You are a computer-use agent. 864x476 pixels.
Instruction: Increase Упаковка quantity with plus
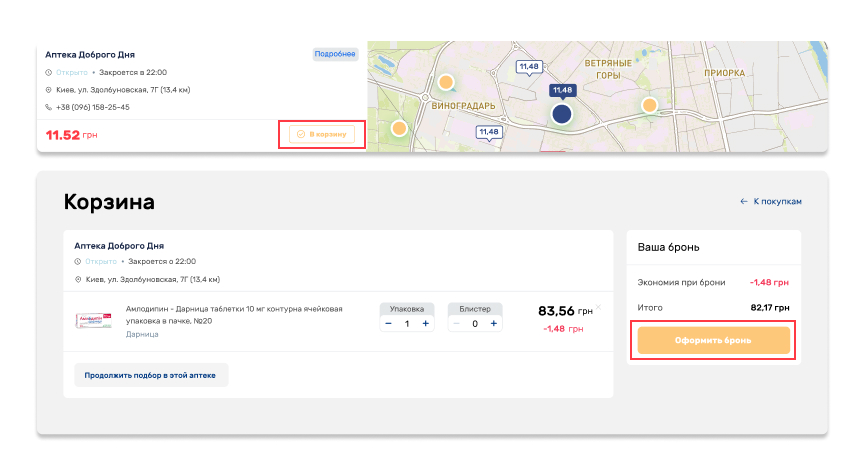[x=425, y=324]
